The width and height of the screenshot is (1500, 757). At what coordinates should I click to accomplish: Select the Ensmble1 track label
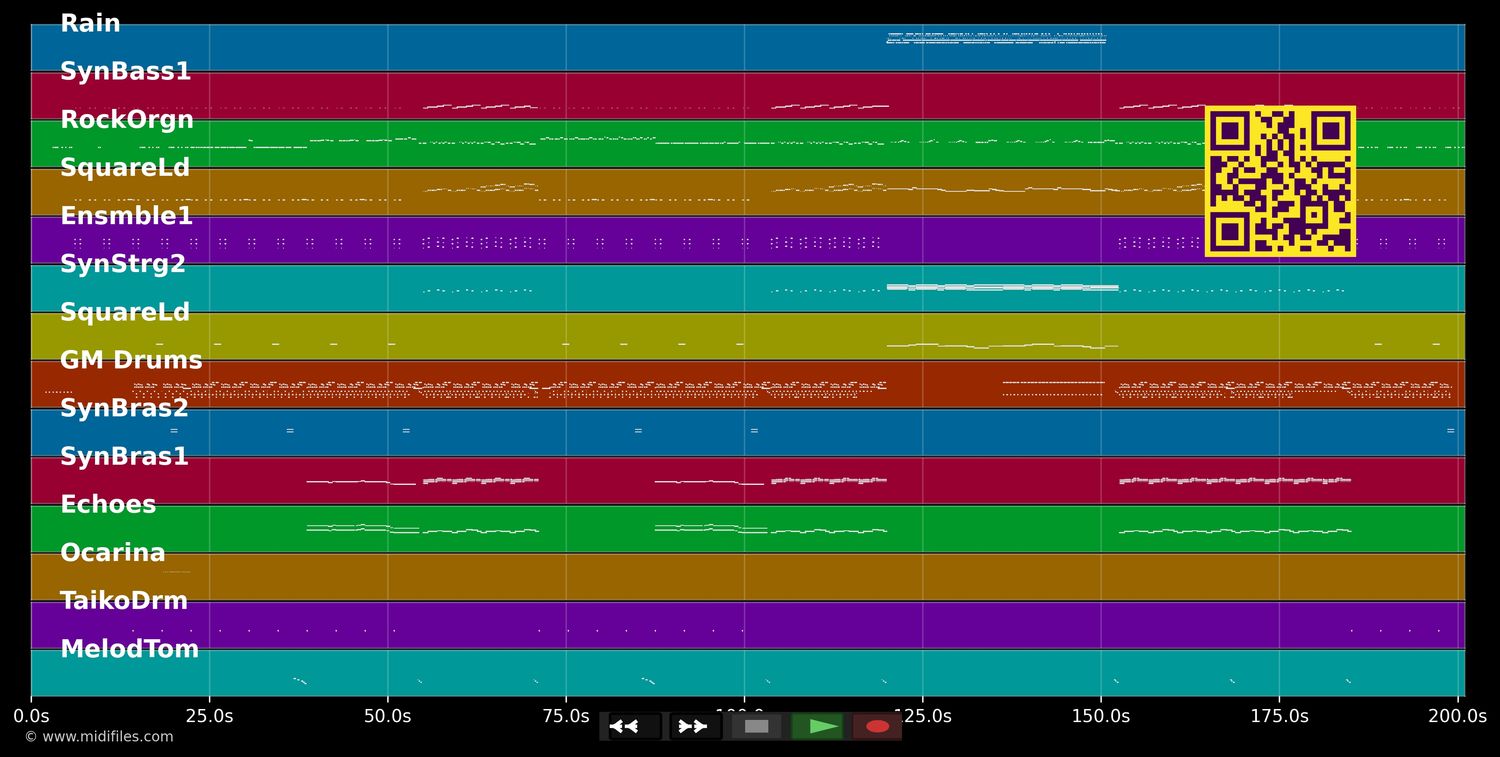(126, 216)
